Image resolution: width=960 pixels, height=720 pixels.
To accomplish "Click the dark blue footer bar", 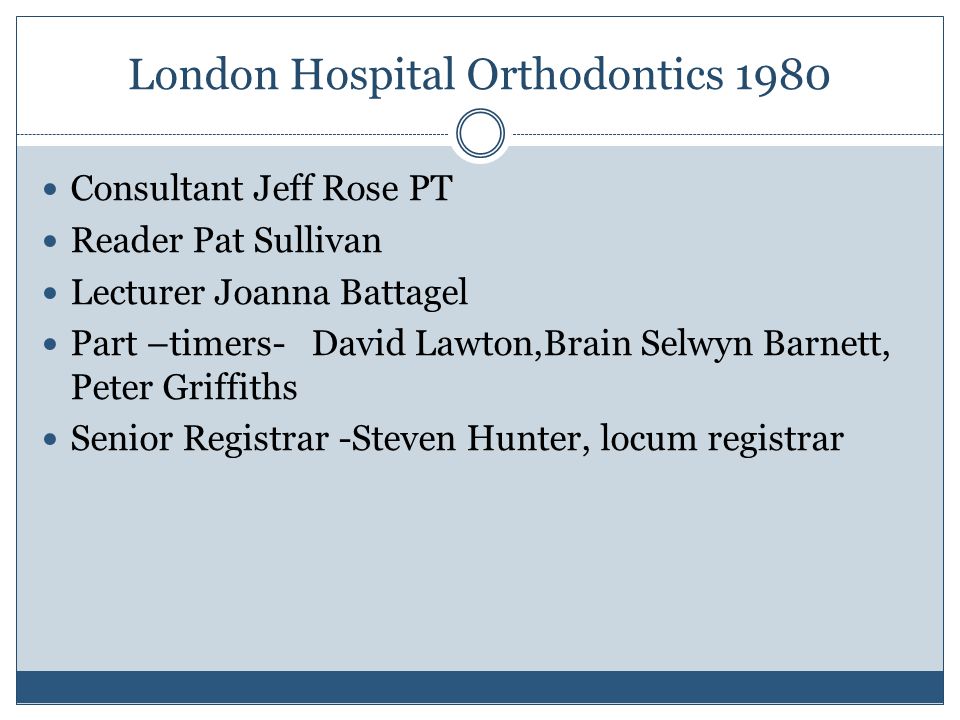I will coord(480,687).
